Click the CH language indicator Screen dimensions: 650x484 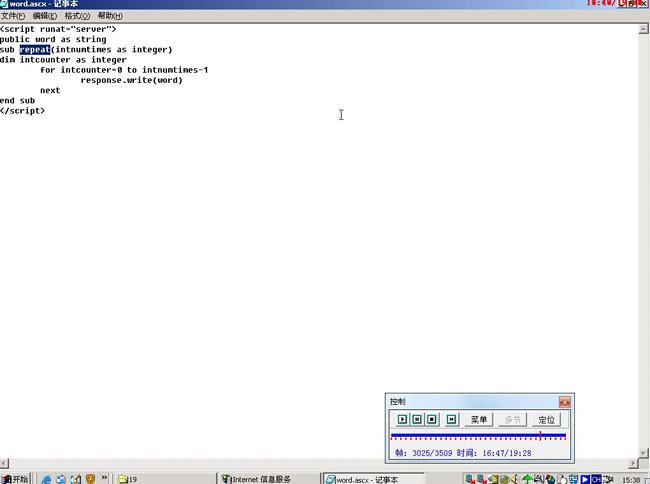(596, 479)
